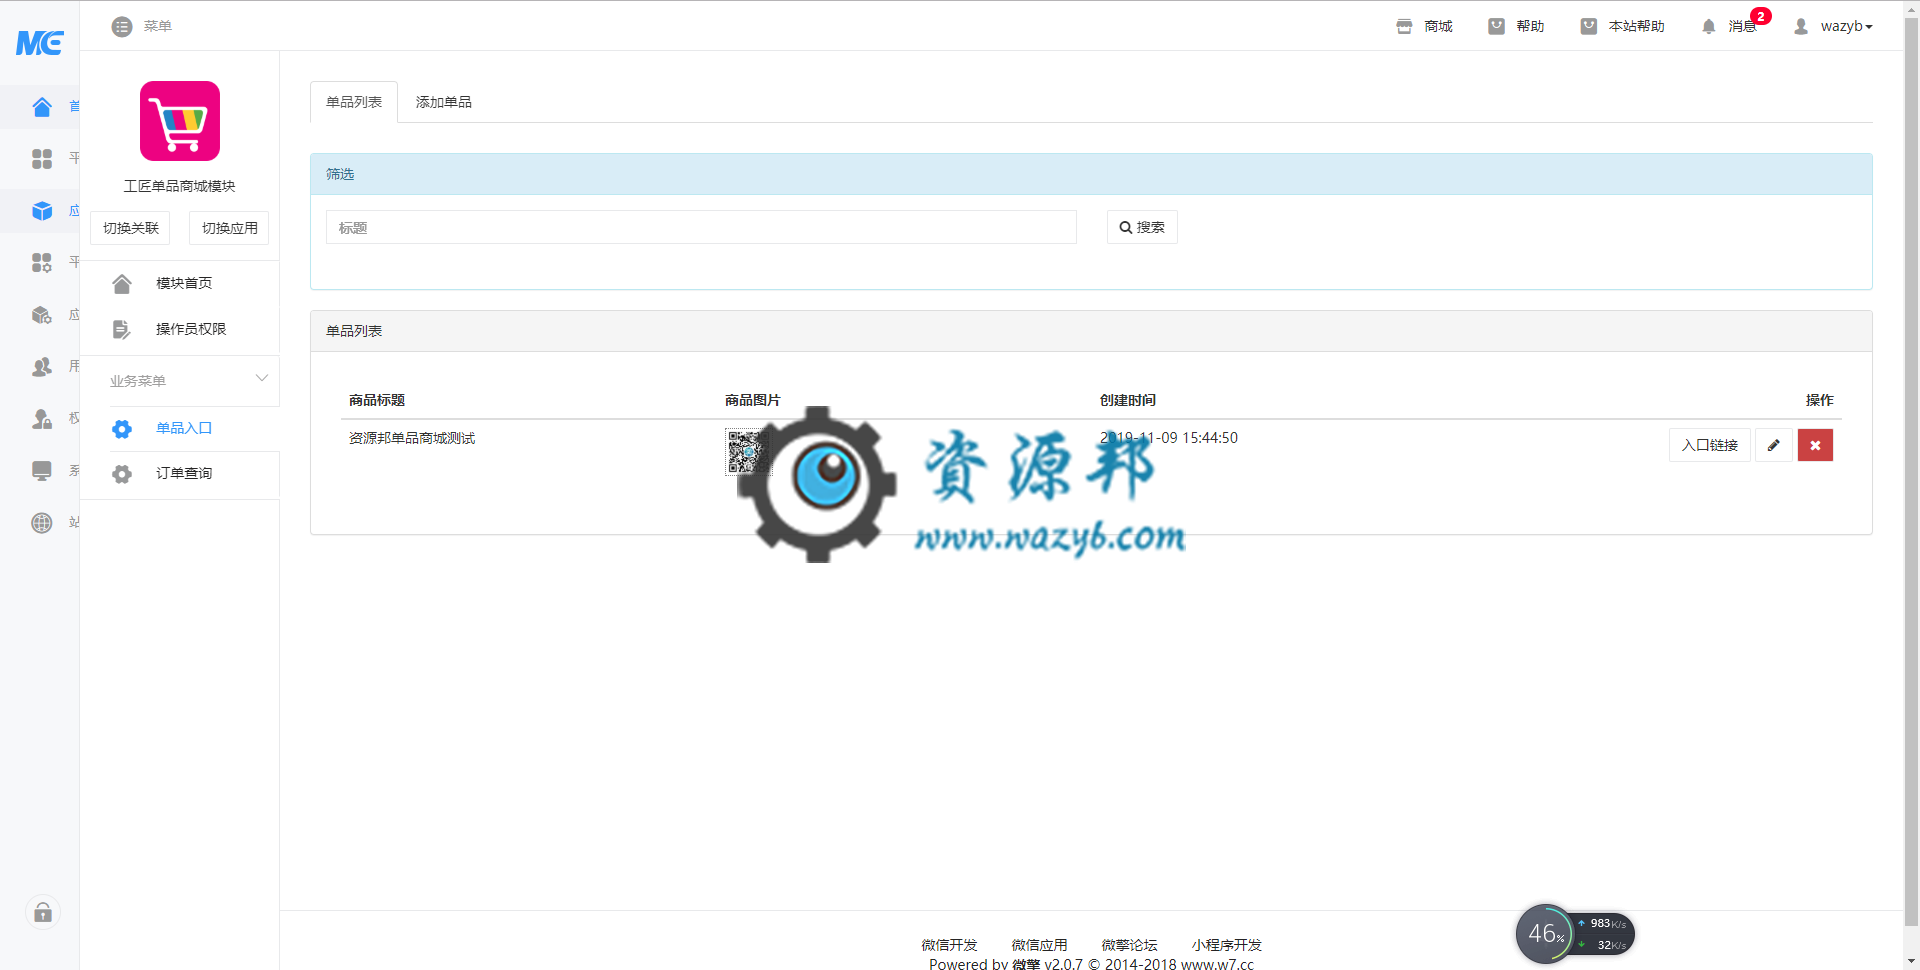The height and width of the screenshot is (970, 1920).
Task: Open the cube-with-gear sidebar icon
Action: pos(42,315)
